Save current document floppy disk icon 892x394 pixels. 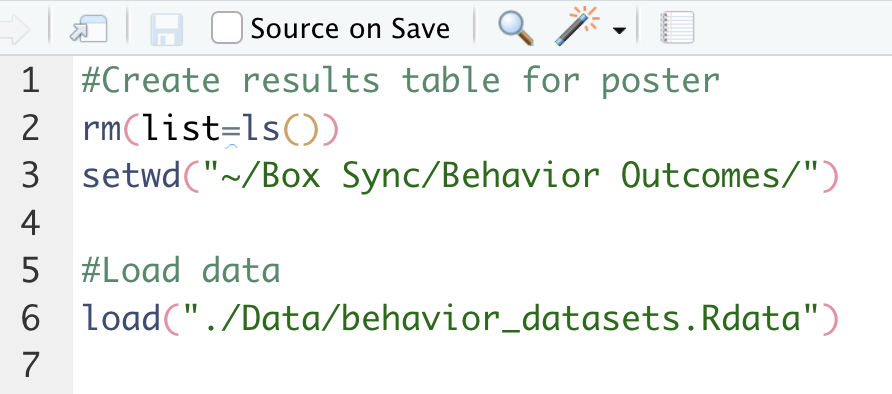[167, 30]
